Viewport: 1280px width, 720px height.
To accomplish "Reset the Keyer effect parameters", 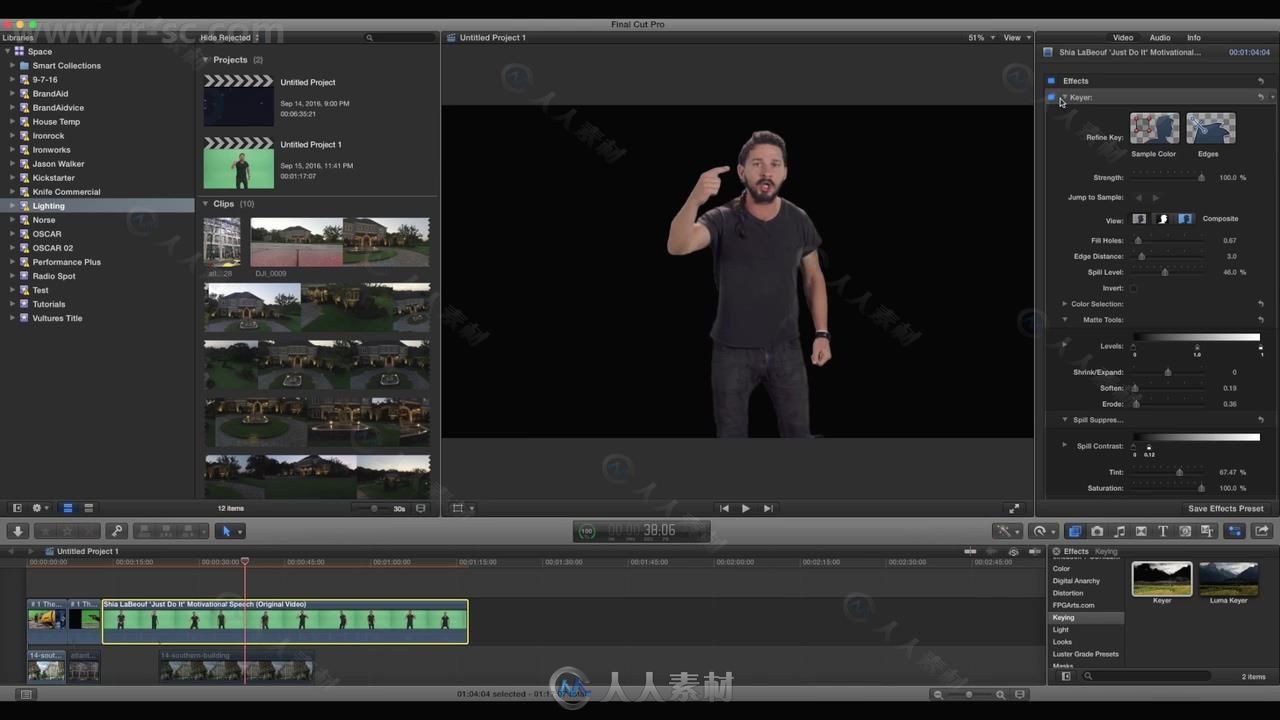I will point(1261,97).
